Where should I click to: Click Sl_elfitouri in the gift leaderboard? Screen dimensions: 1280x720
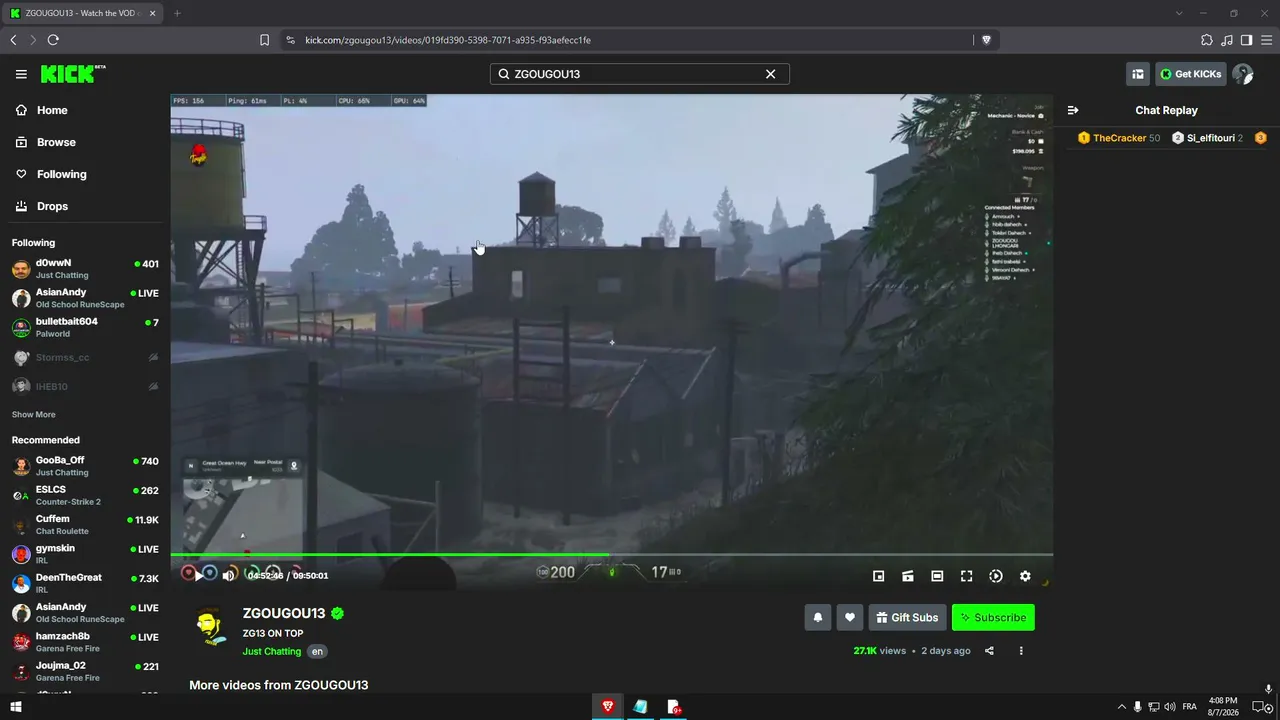[x=1208, y=138]
